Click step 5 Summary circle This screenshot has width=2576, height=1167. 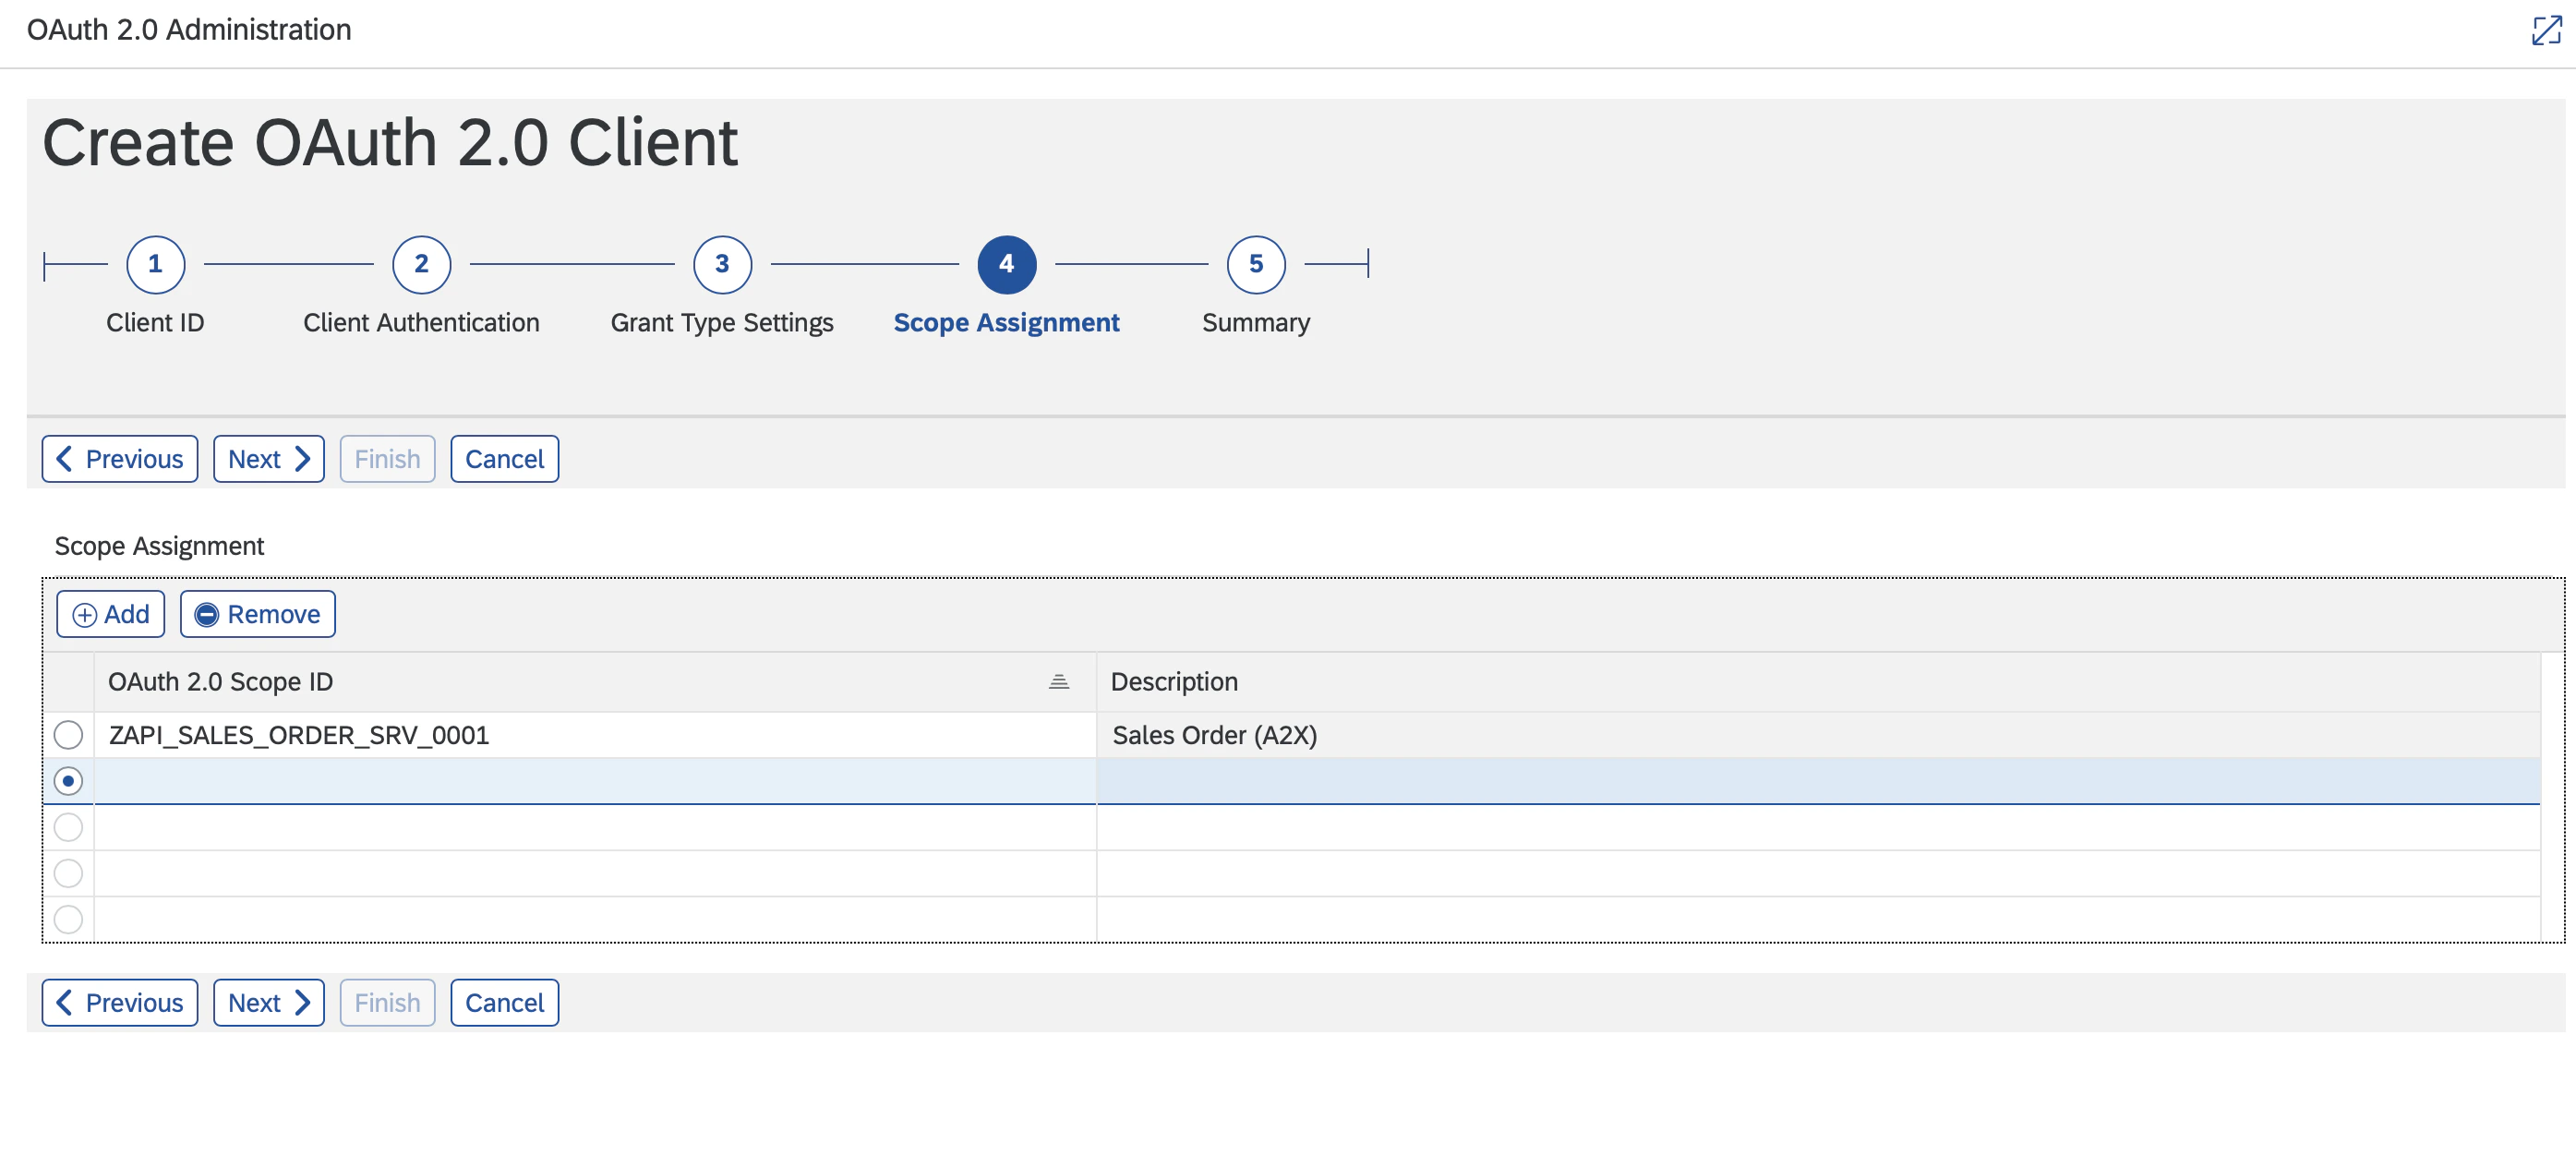click(1255, 264)
